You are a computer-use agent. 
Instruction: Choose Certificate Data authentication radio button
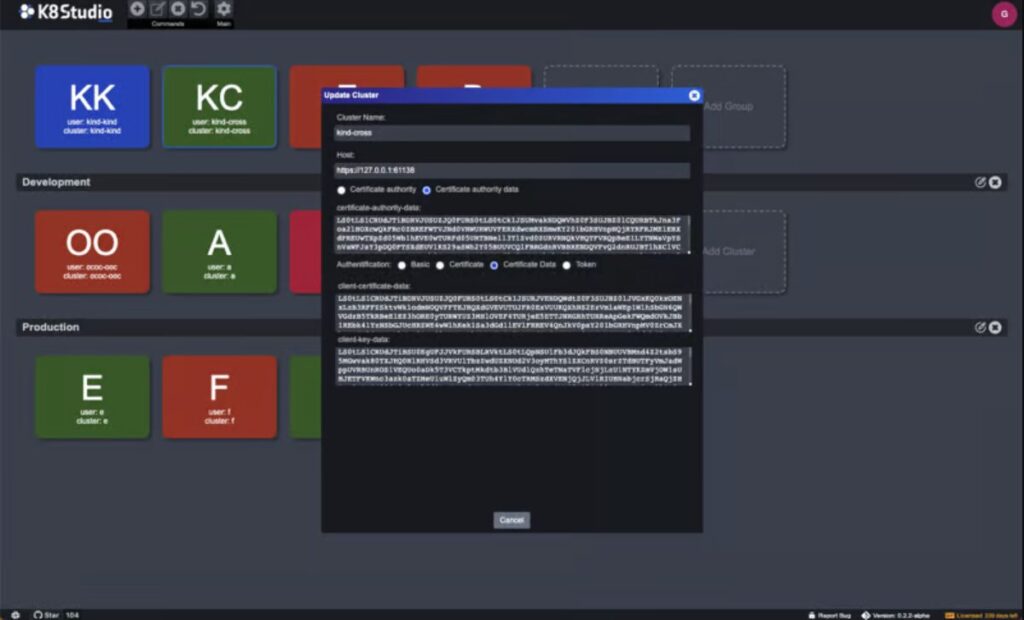[494, 265]
